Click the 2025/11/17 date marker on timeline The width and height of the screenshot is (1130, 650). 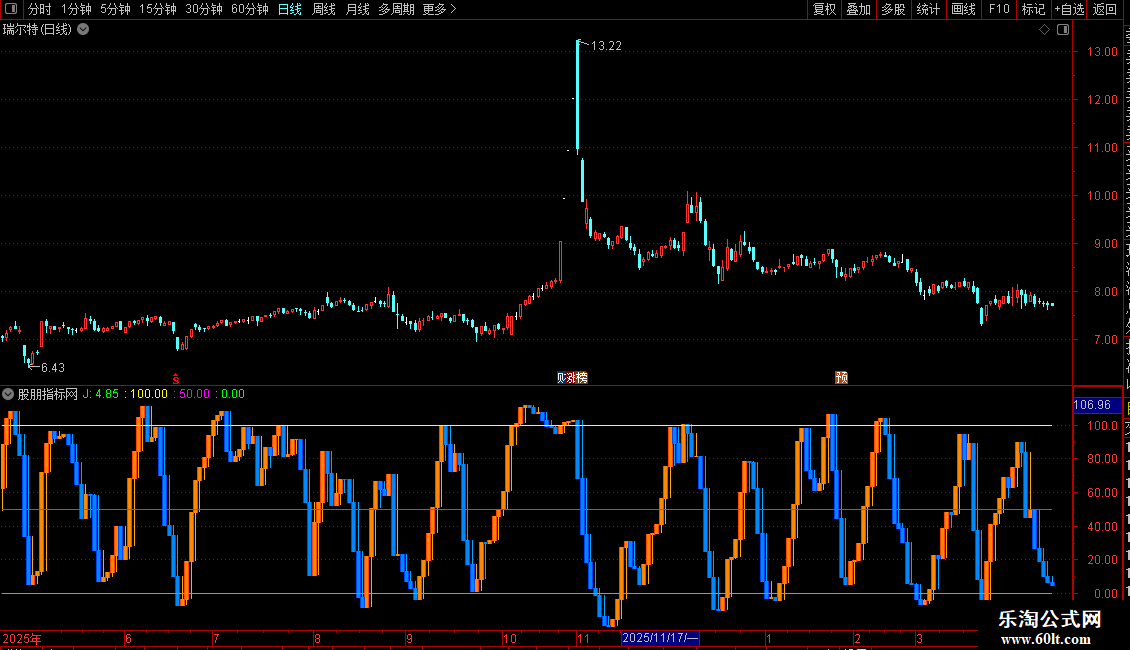(x=659, y=638)
